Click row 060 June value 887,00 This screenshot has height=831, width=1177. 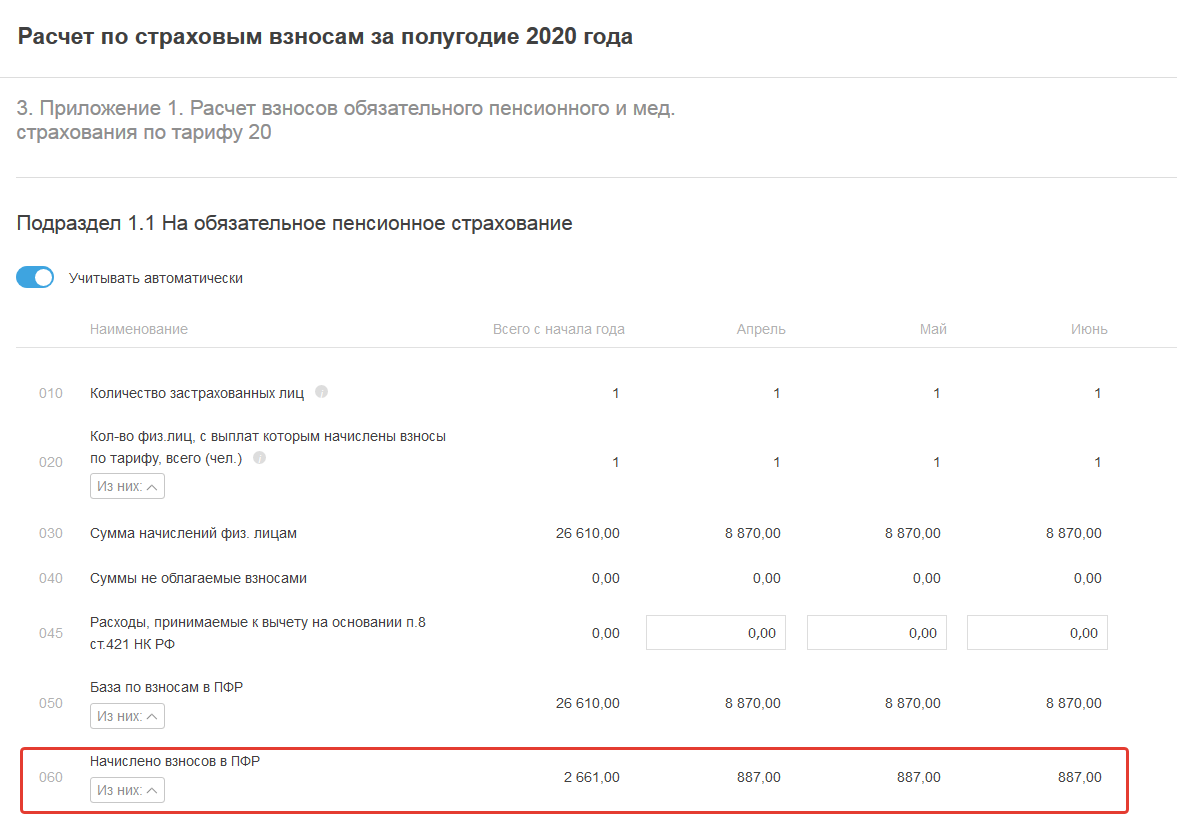1079,778
